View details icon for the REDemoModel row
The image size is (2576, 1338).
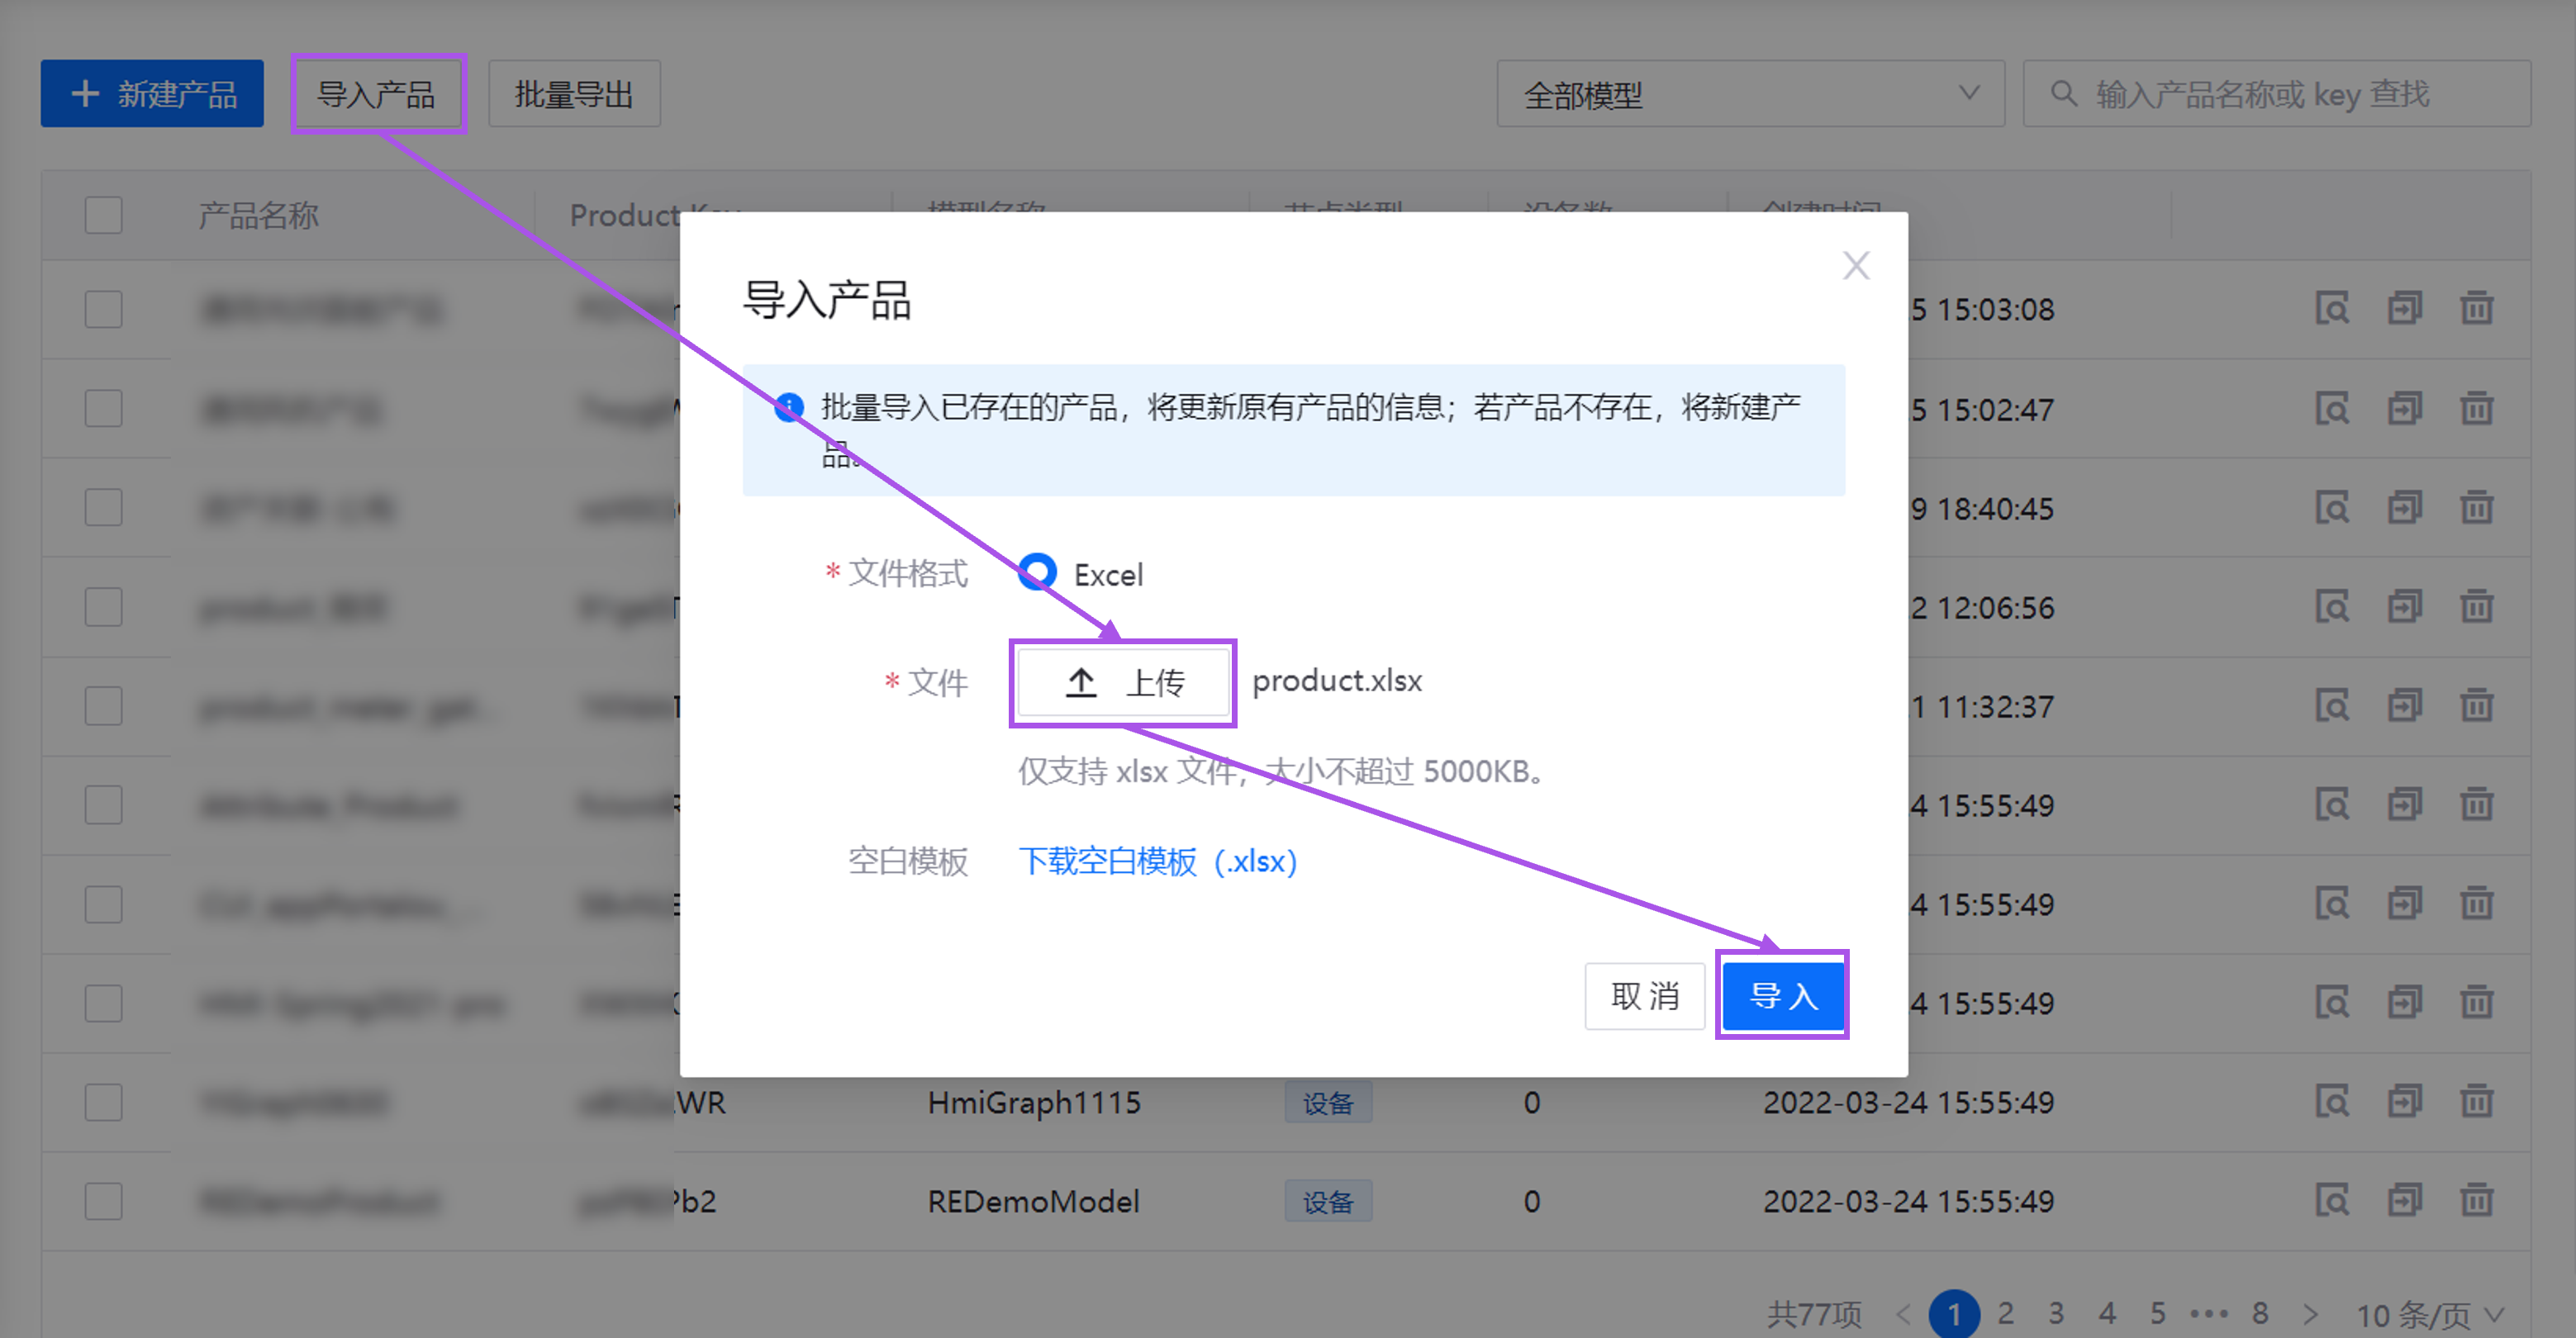click(x=2332, y=1200)
